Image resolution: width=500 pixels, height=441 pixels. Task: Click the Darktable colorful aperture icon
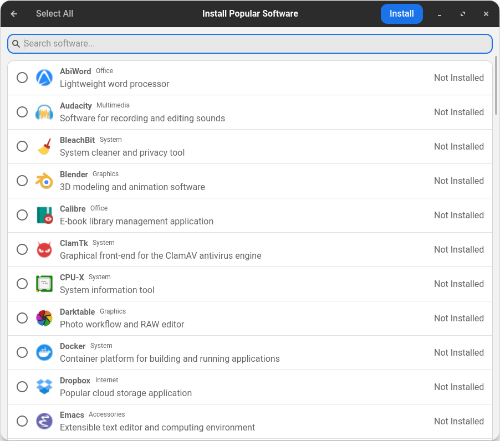(44, 318)
